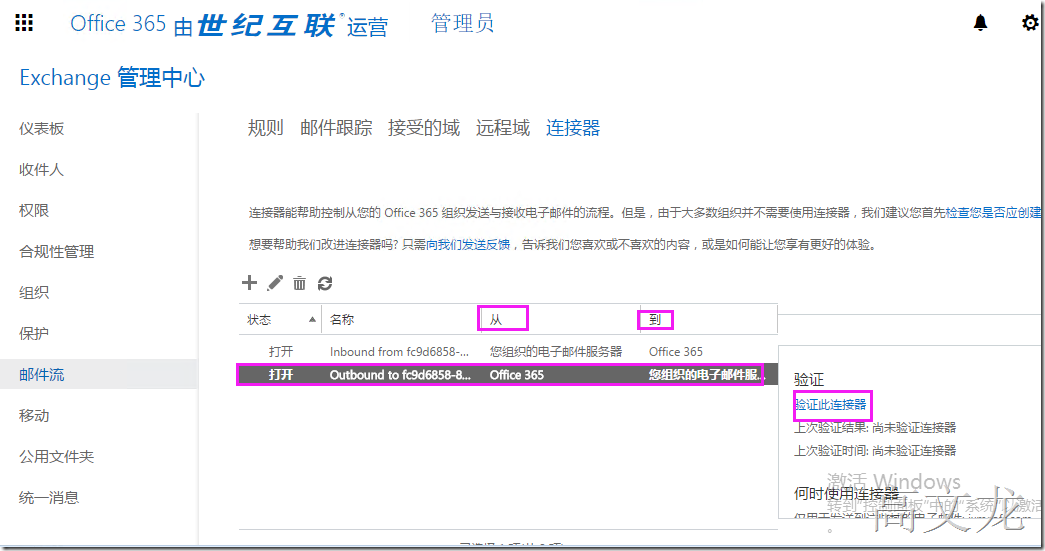The image size is (1045, 551).
Task: Open 移动 in the sidebar
Action: pyautogui.click(x=34, y=416)
